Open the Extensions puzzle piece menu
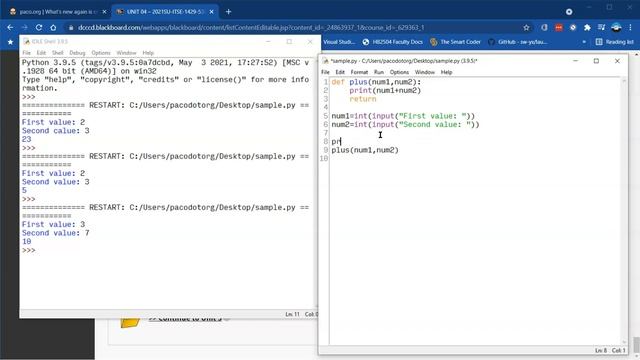 587,27
